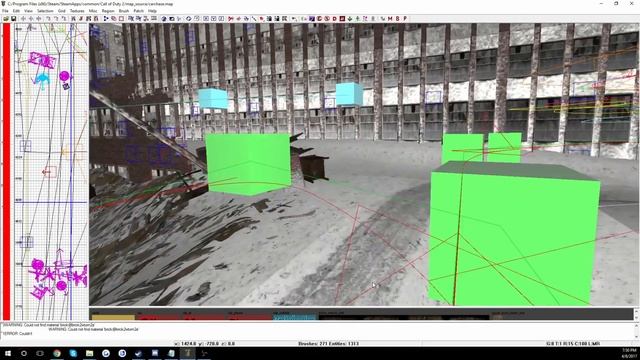This screenshot has width=640, height=360.
Task: Click the purple square toolbar icon
Action: [312, 18]
